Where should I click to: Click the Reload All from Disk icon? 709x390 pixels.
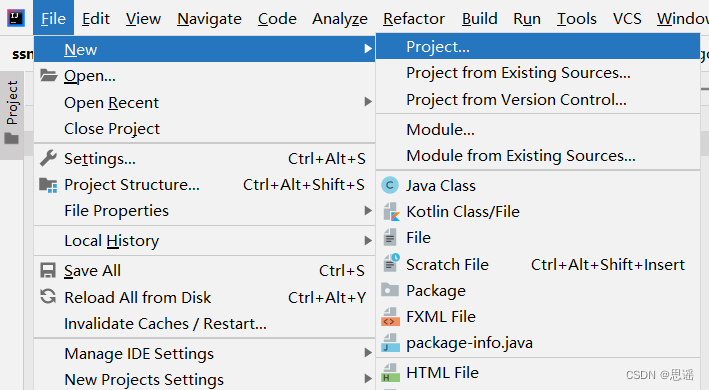click(x=48, y=297)
